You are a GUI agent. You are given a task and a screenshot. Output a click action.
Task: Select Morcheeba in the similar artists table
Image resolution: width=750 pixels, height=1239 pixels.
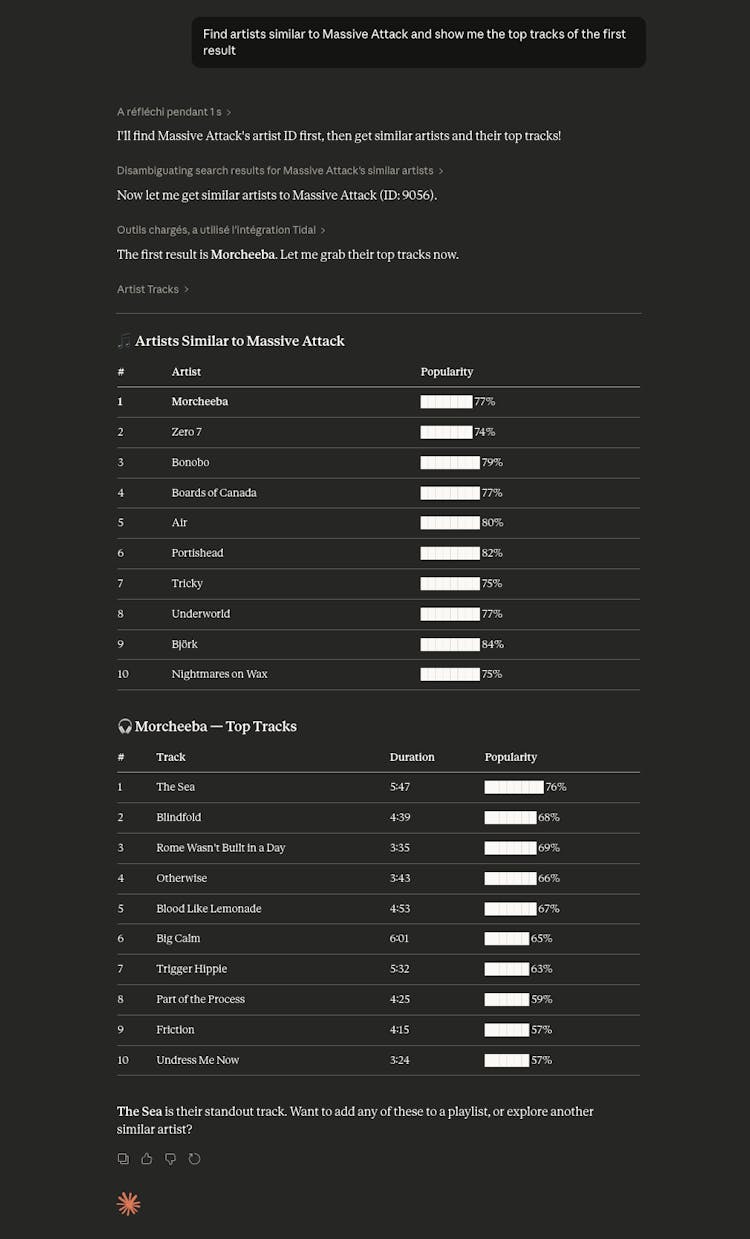point(200,402)
